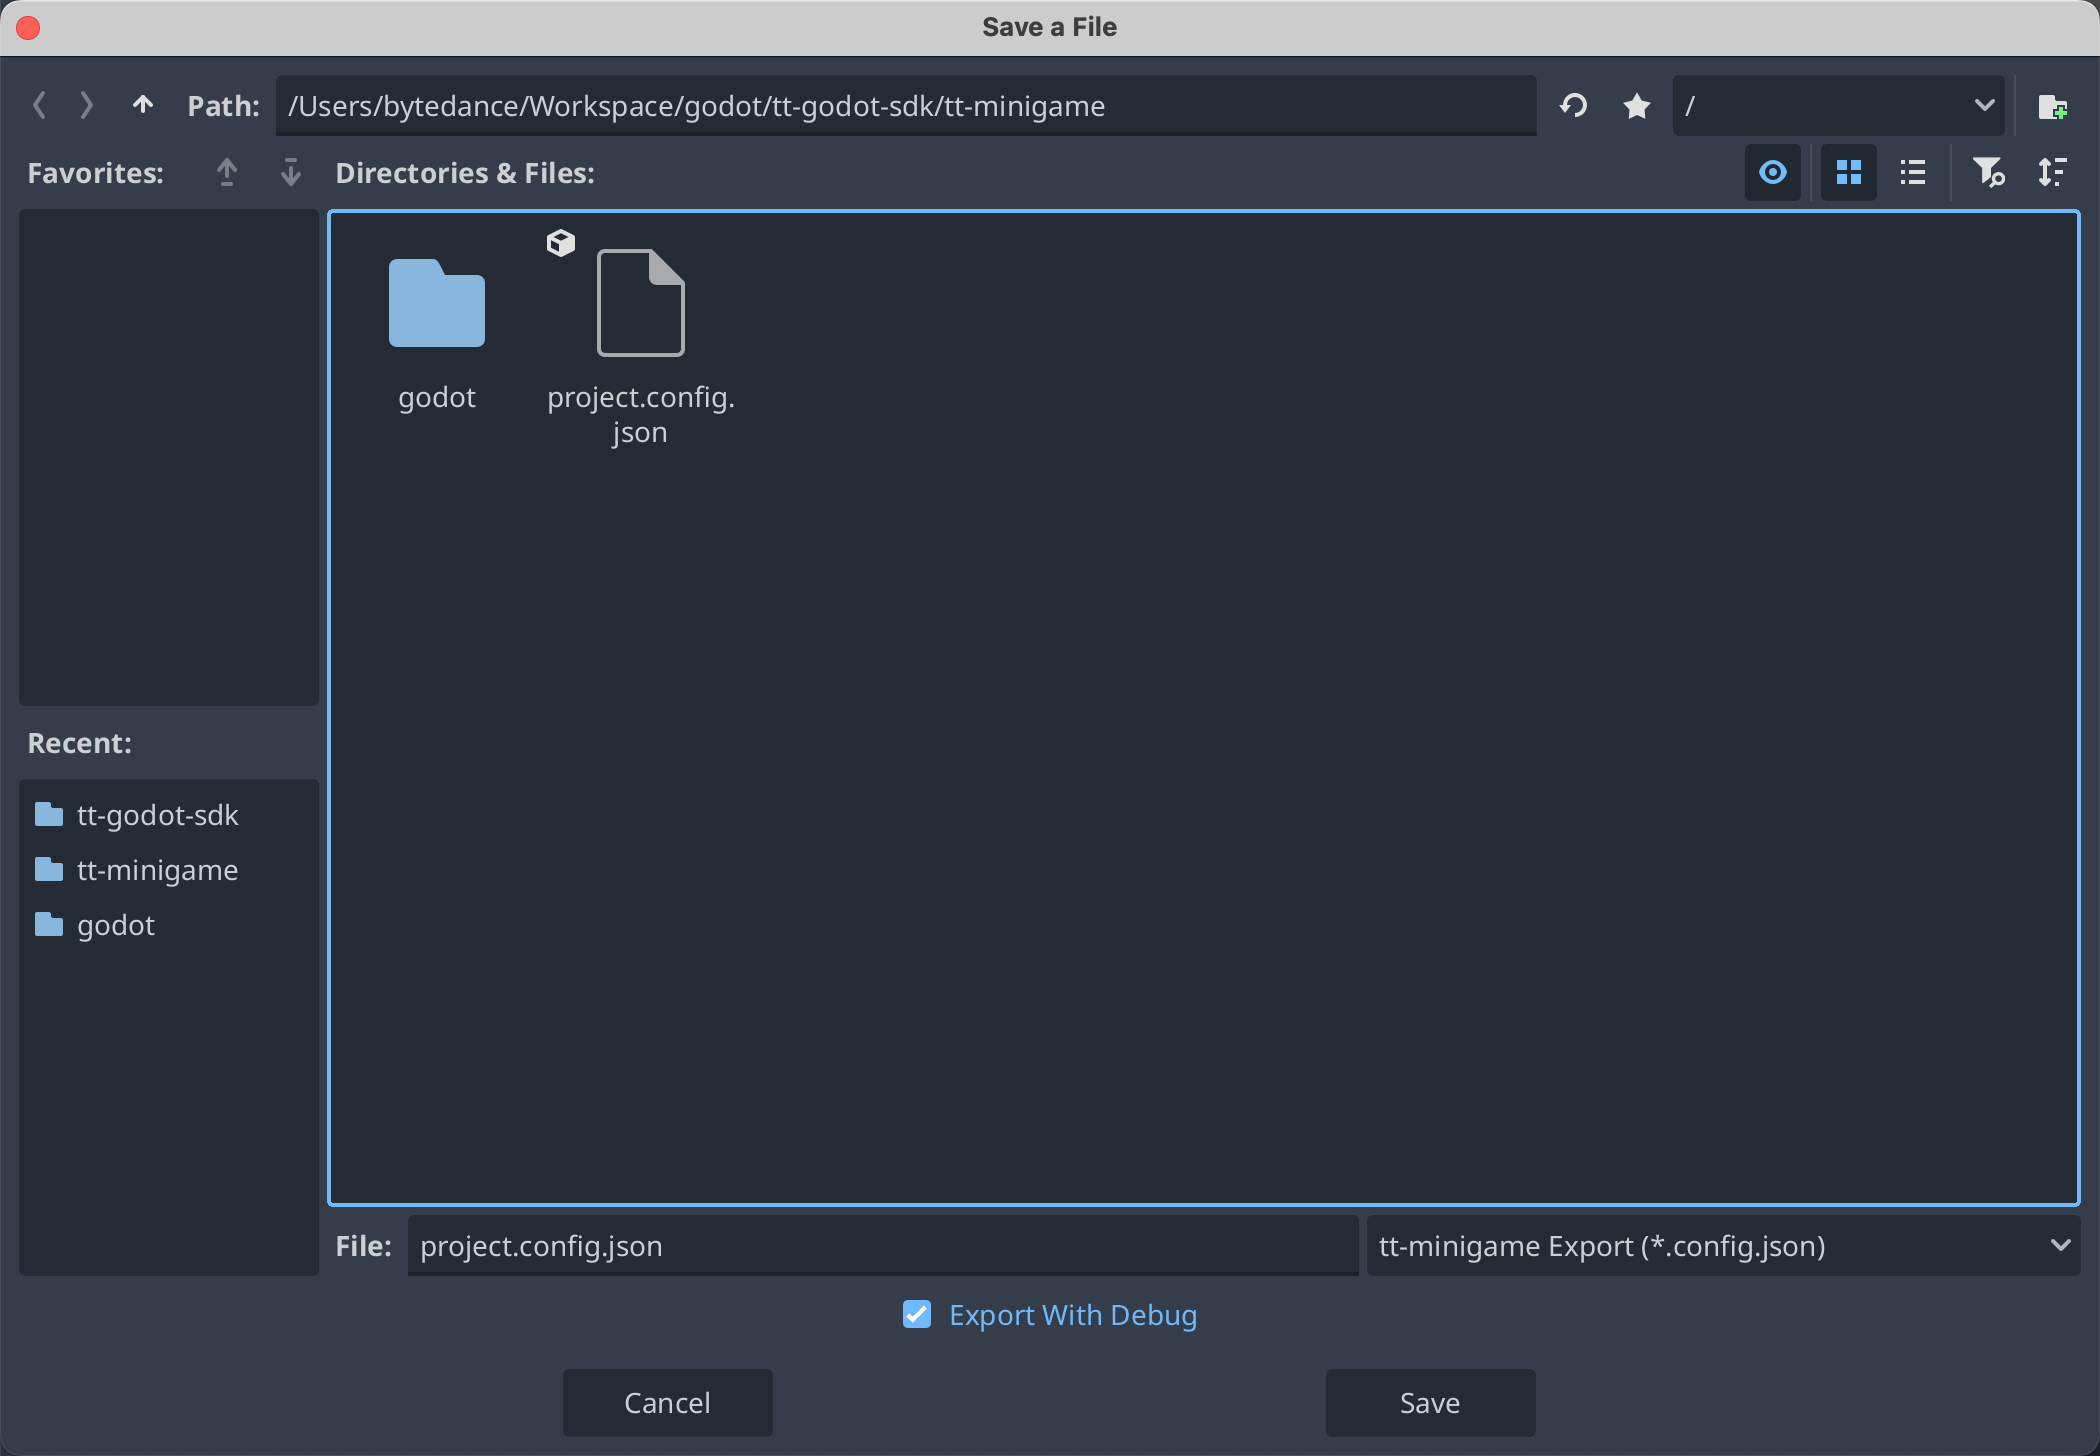Screen dimensions: 2100x1456
Task: Open the drive selection dropdown
Action: pyautogui.click(x=1838, y=105)
